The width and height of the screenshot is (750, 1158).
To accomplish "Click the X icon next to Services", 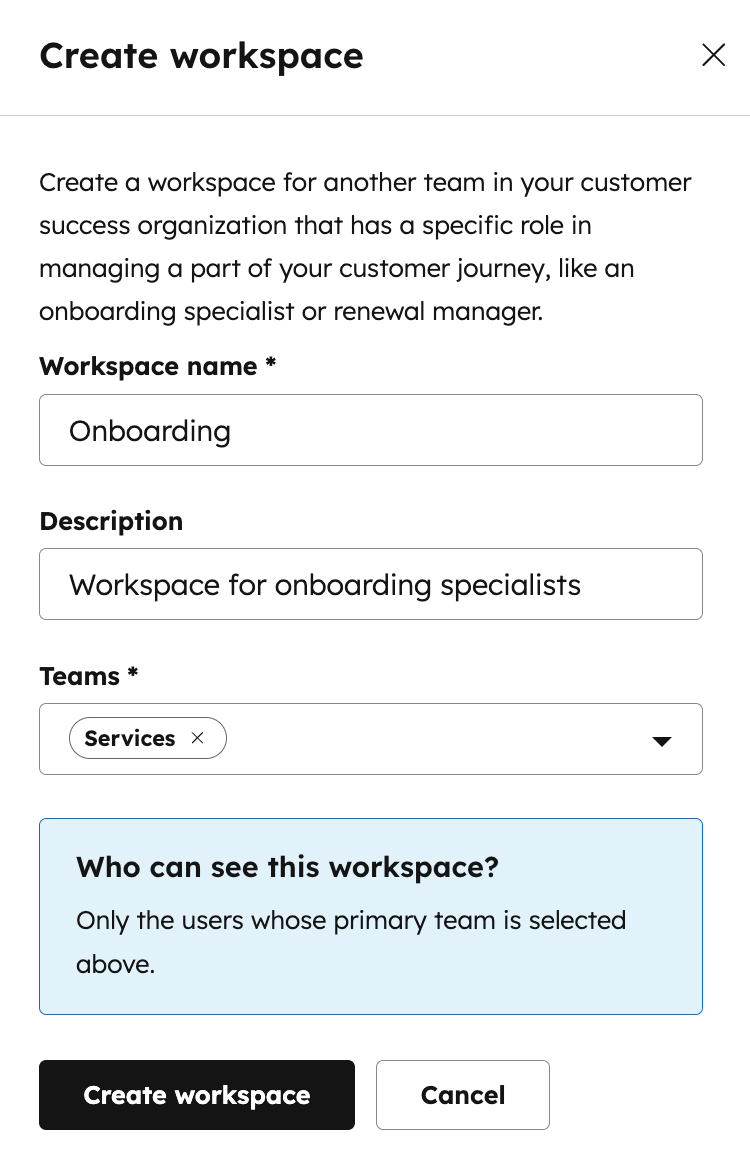I will pyautogui.click(x=198, y=738).
